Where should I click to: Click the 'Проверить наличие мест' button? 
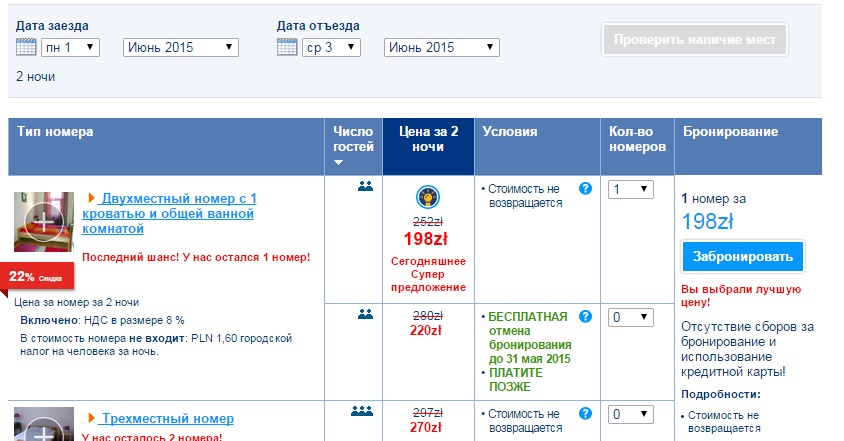click(695, 39)
